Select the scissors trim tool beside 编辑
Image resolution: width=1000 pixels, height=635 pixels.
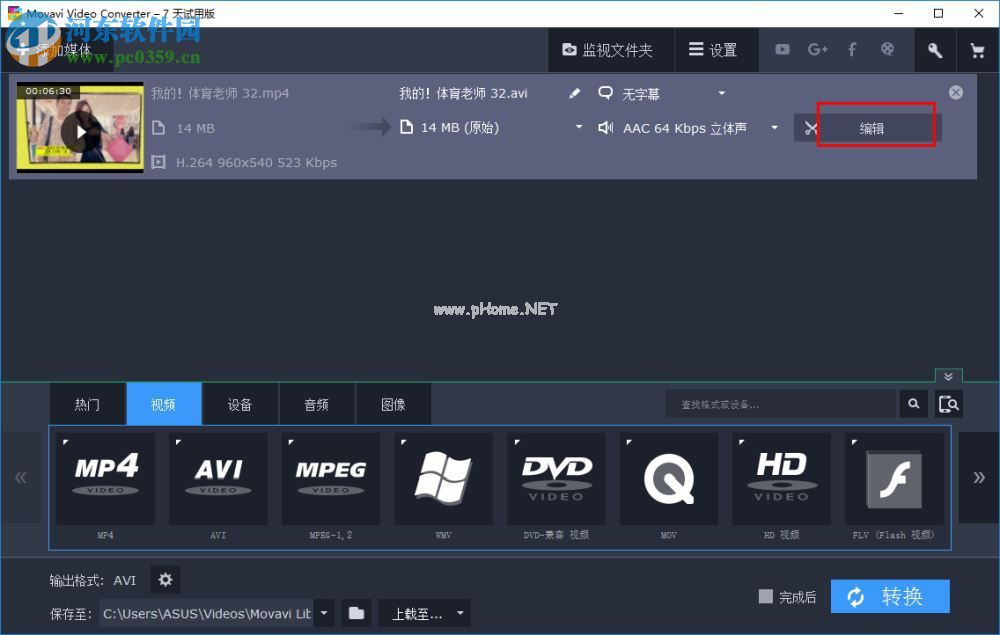click(x=812, y=127)
